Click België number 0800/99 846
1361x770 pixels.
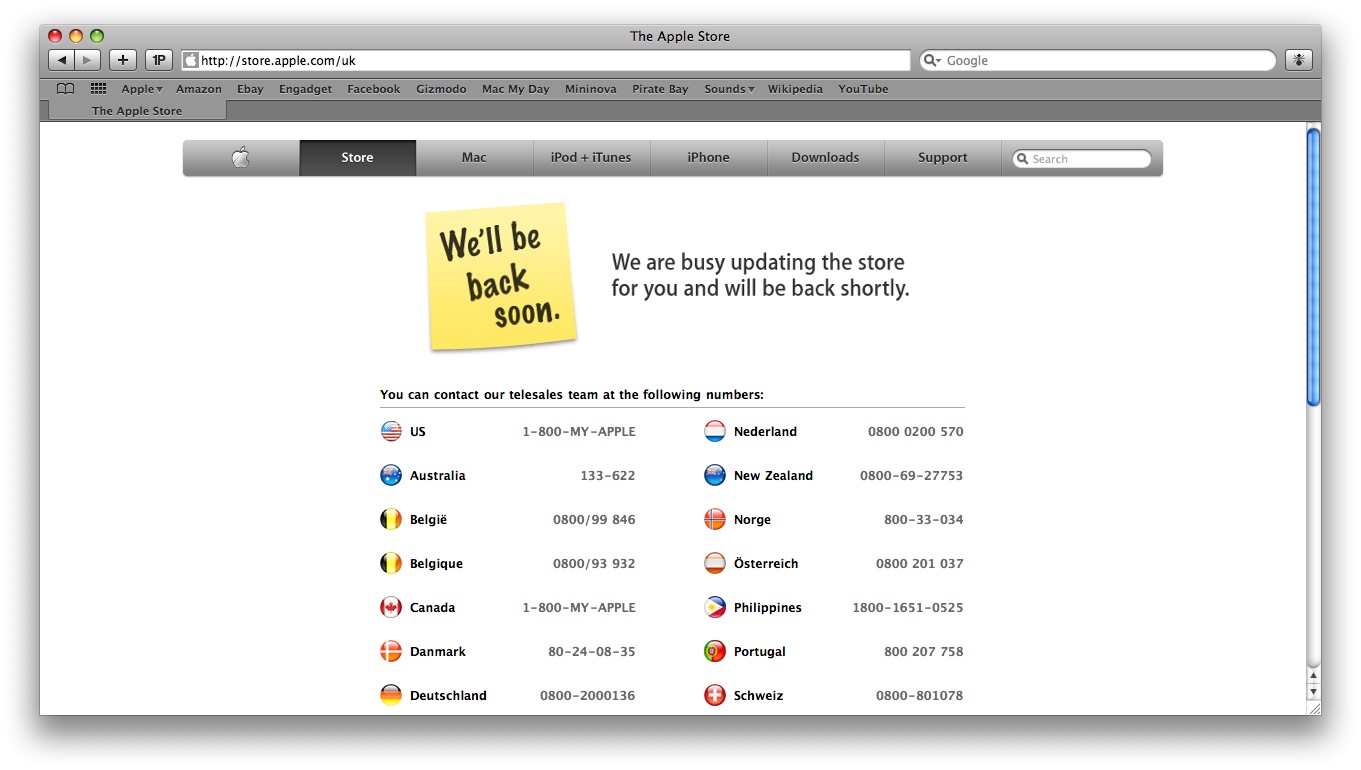point(594,520)
